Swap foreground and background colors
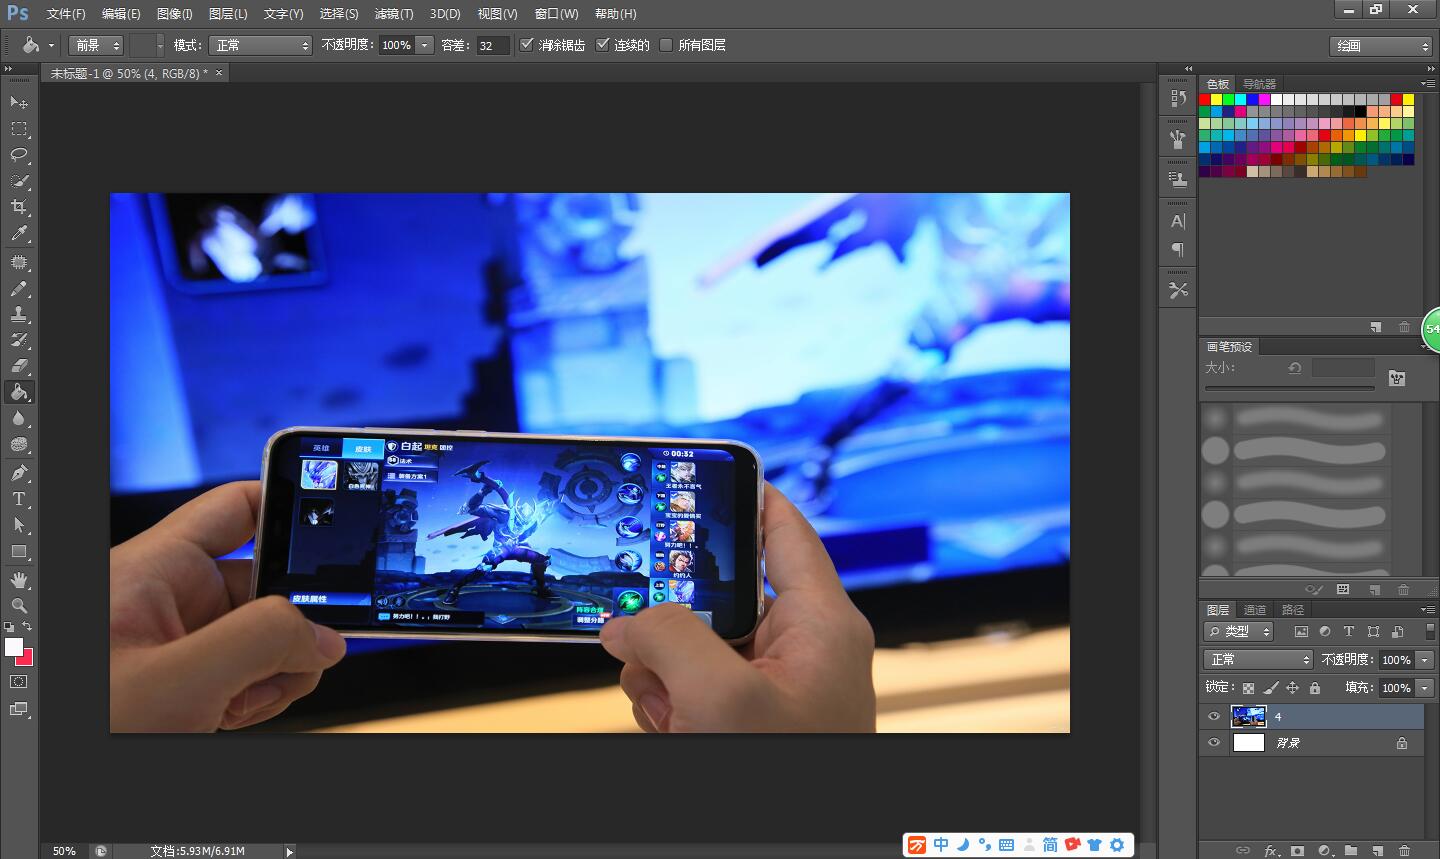The image size is (1440, 859). [27, 627]
